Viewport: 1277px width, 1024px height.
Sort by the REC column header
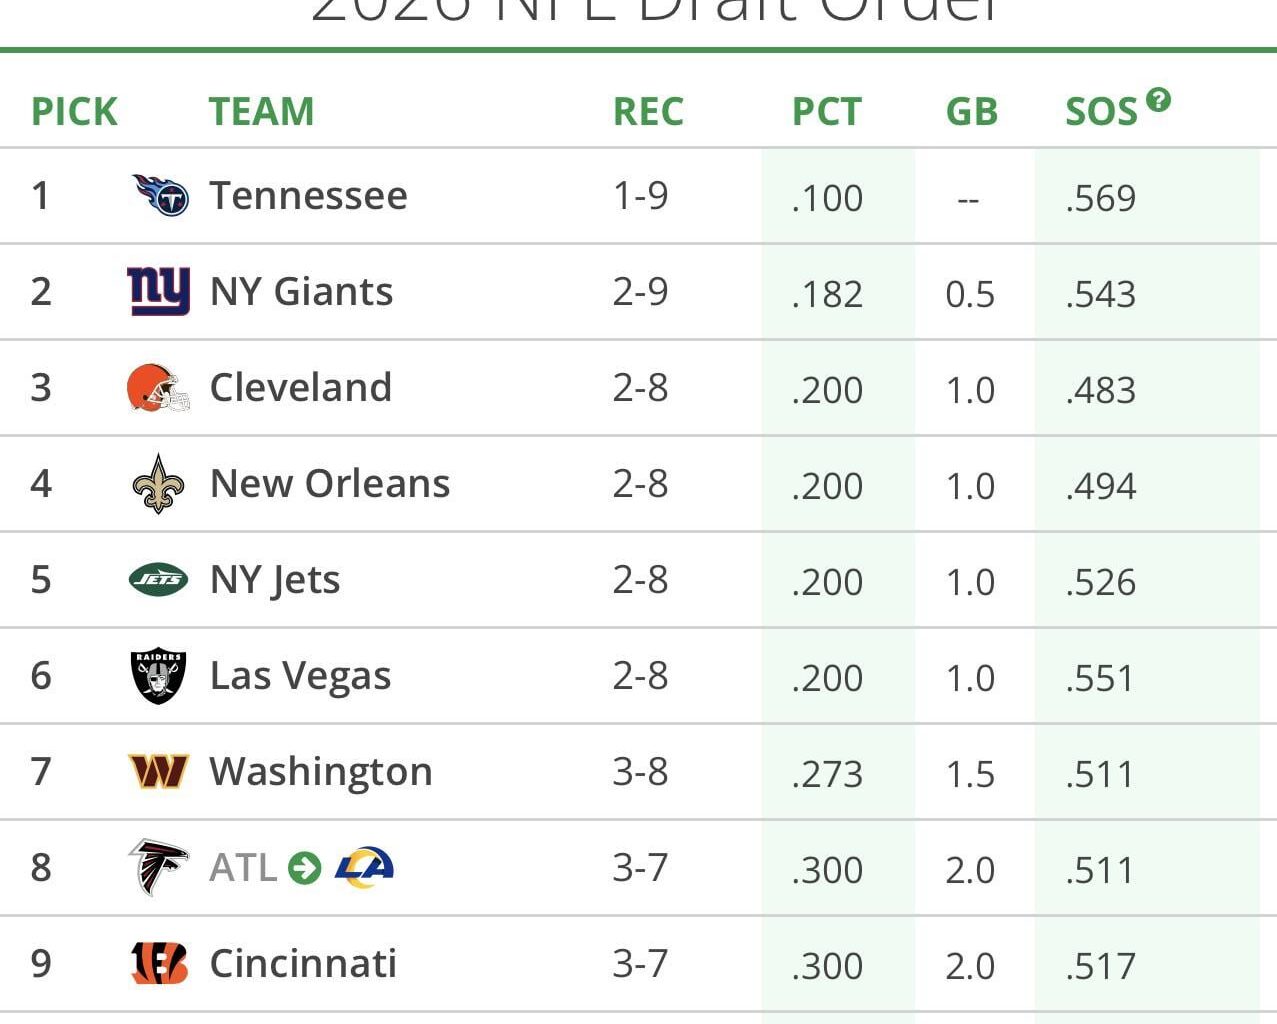pos(648,111)
